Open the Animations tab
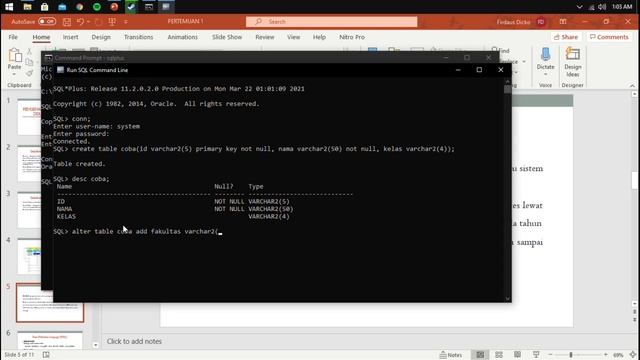Viewport: 640px width, 360px height. [x=182, y=37]
